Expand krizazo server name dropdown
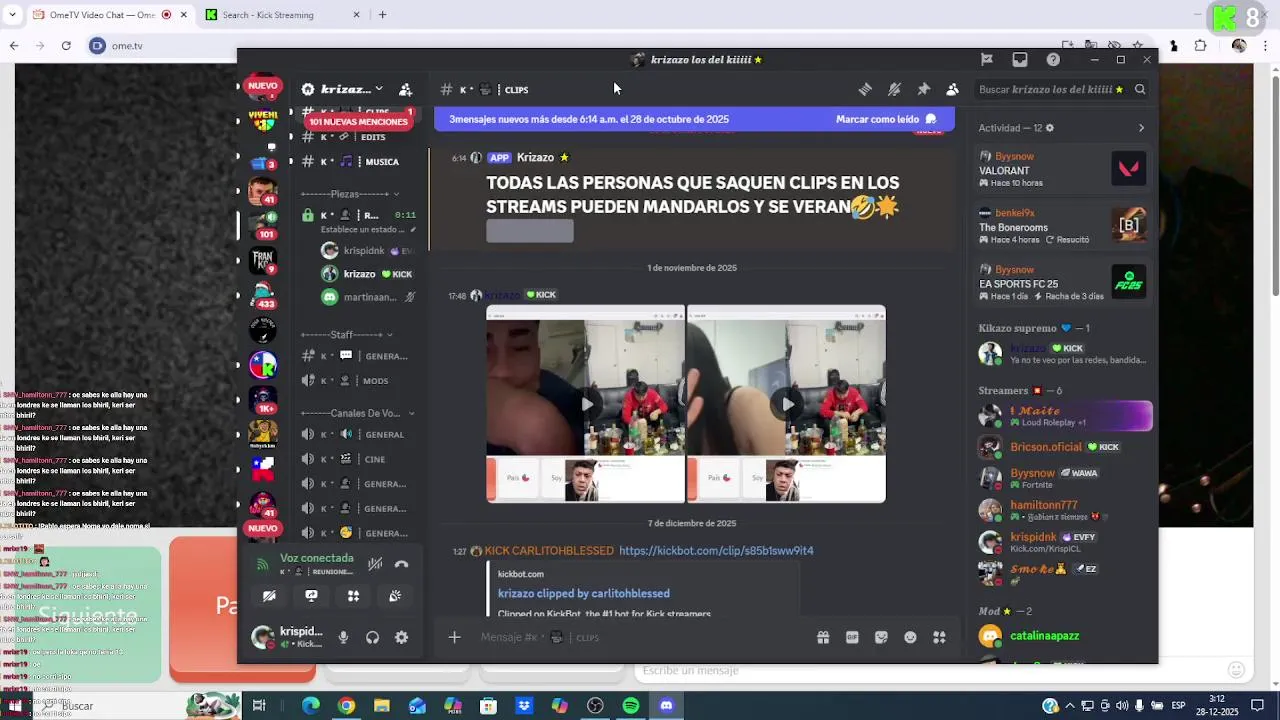This screenshot has width=1280, height=720. pyautogui.click(x=379, y=89)
